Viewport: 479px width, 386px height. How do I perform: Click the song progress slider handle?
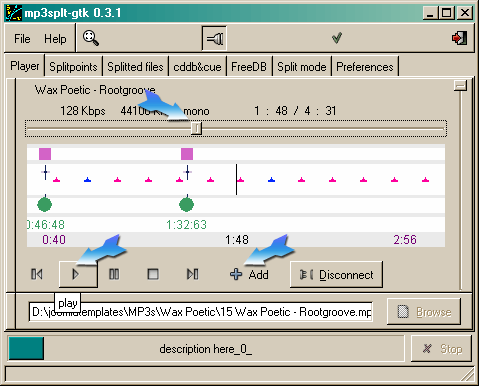pyautogui.click(x=196, y=128)
